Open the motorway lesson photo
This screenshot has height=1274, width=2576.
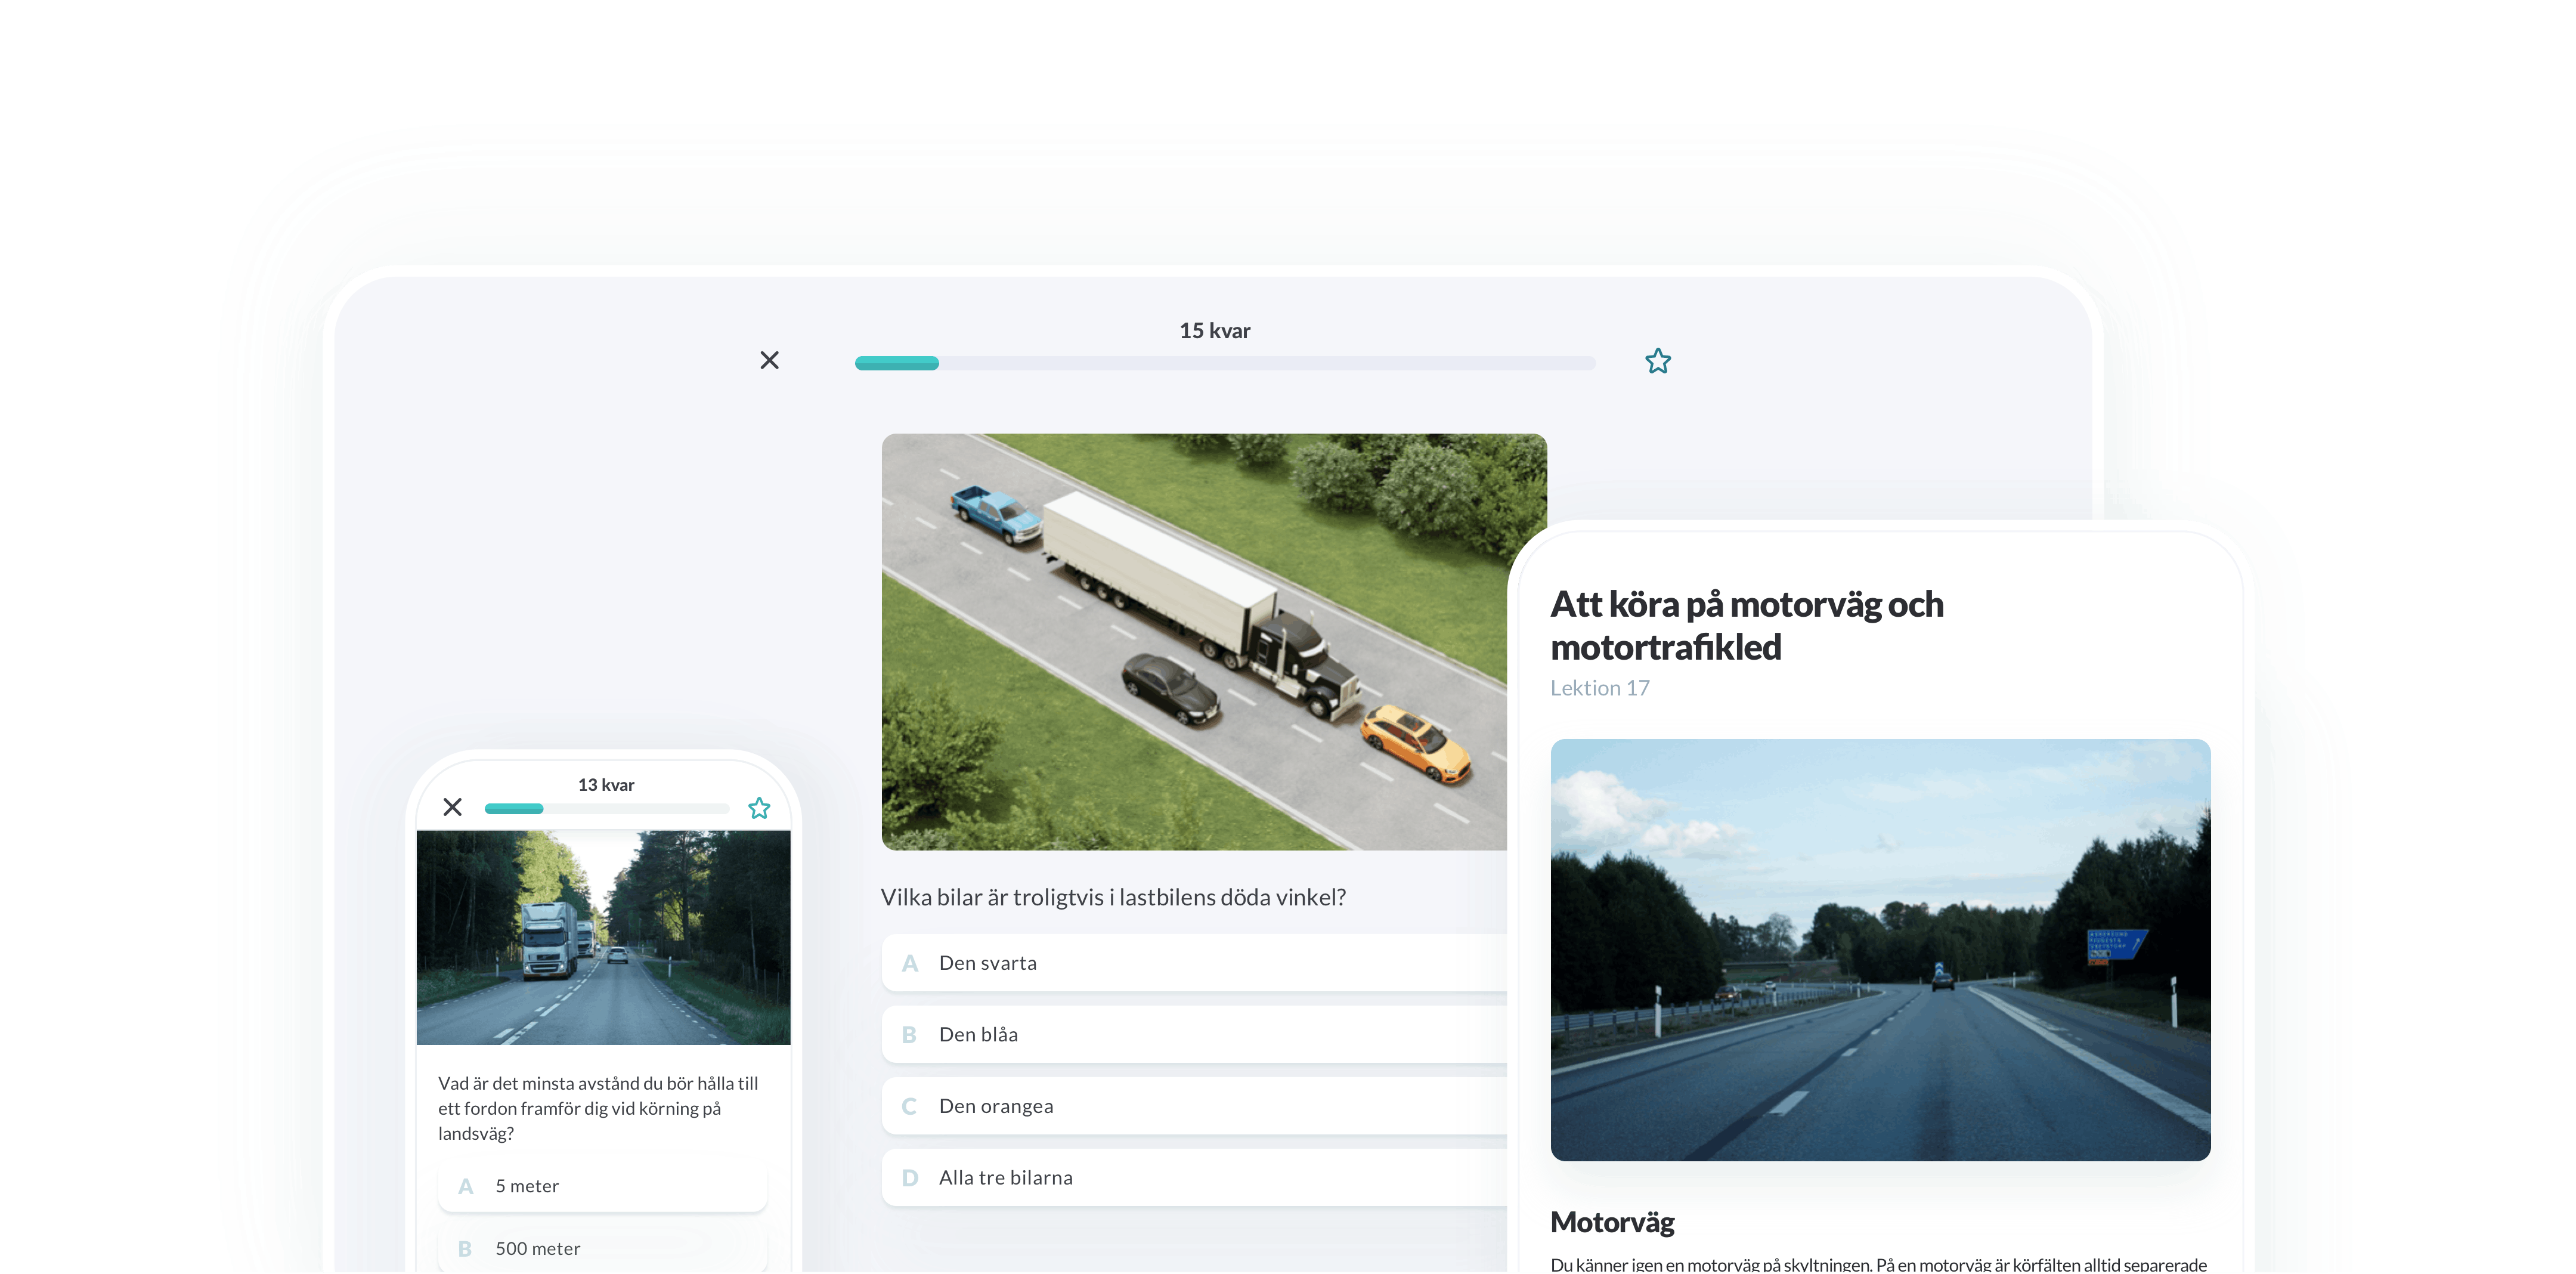[1879, 949]
